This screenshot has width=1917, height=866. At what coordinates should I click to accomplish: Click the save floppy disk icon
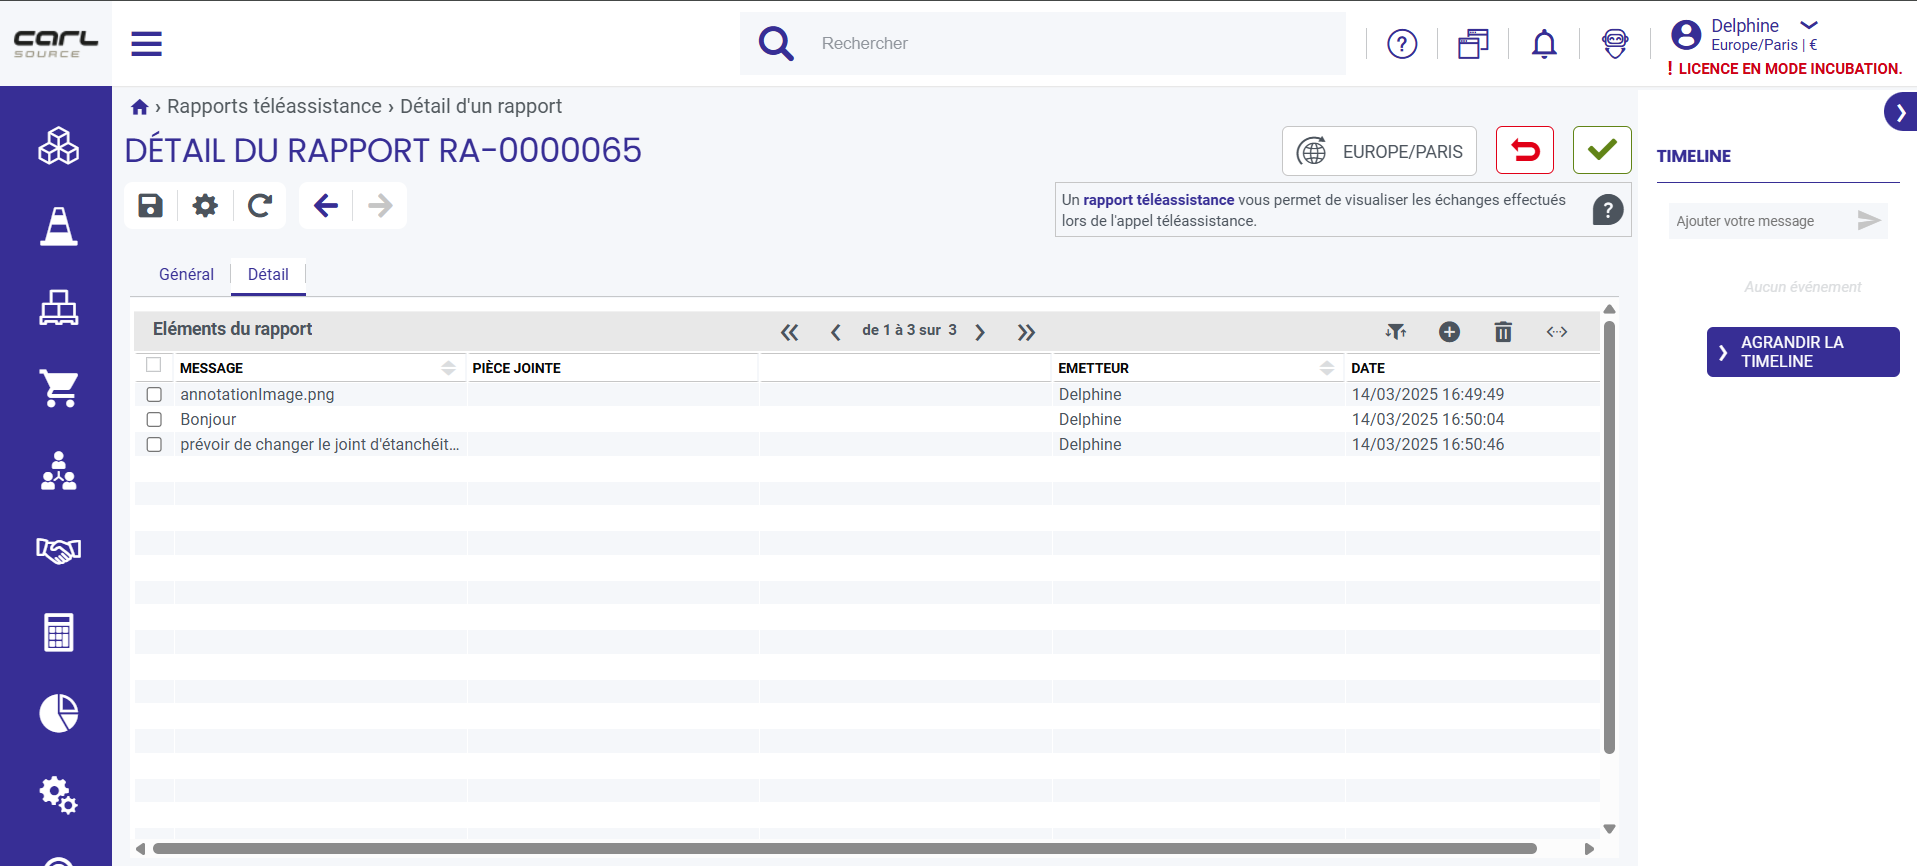151,206
